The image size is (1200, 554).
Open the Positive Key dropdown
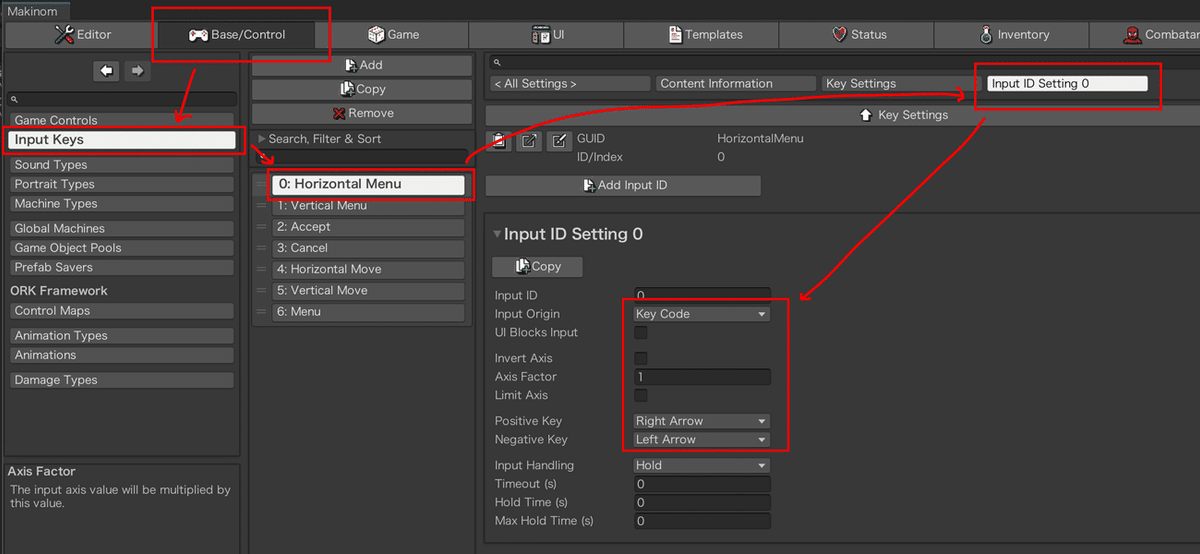(702, 421)
